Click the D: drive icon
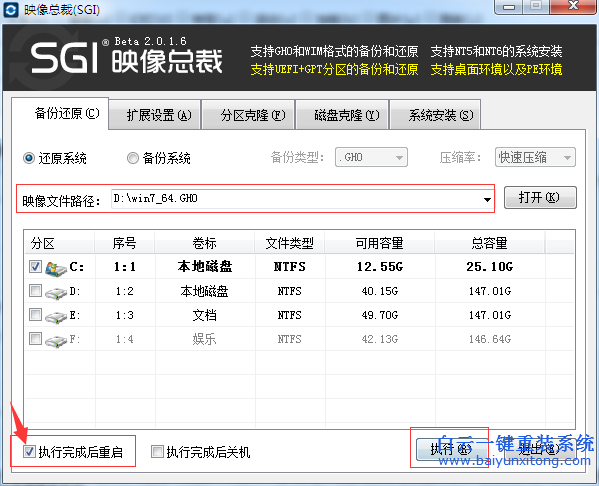599x486 pixels. (56, 293)
